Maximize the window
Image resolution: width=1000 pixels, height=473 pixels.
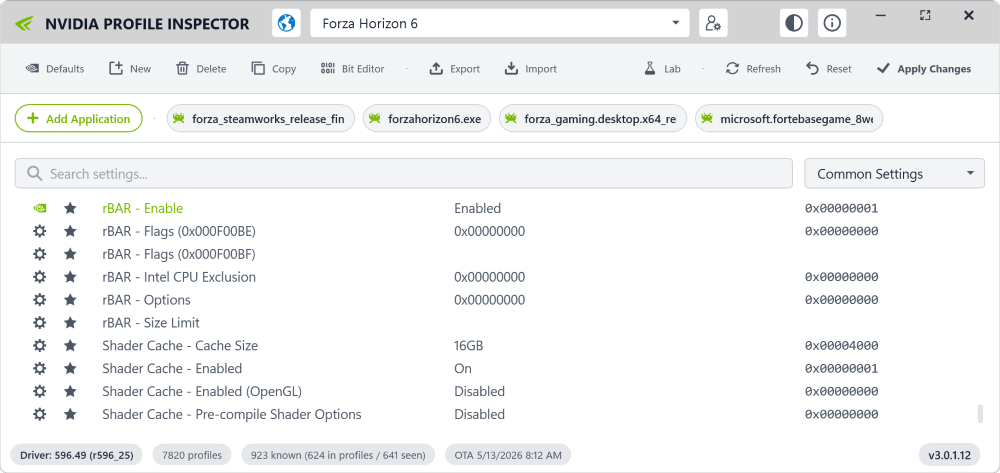(925, 15)
